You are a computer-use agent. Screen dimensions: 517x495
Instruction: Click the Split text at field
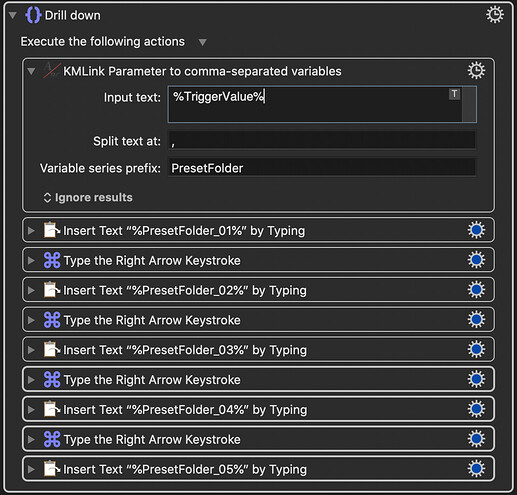click(x=322, y=141)
